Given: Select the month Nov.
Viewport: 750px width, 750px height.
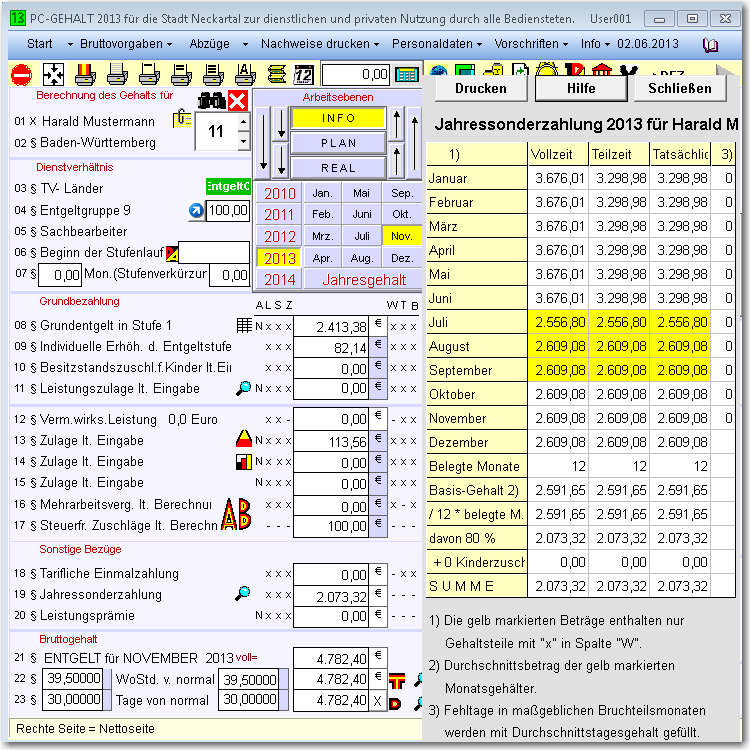Looking at the screenshot, I should point(401,236).
